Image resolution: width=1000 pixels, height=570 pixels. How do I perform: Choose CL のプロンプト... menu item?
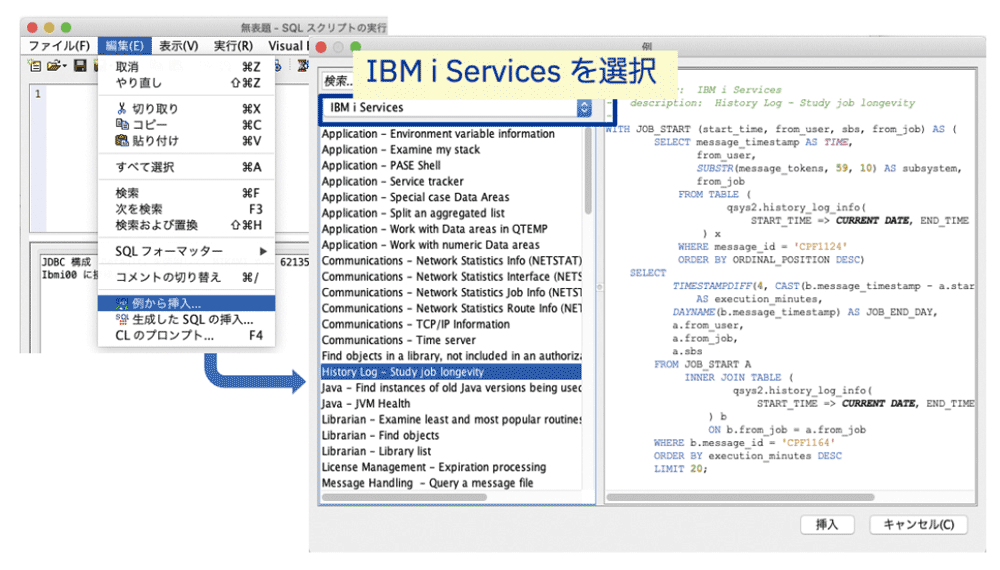tap(187, 335)
